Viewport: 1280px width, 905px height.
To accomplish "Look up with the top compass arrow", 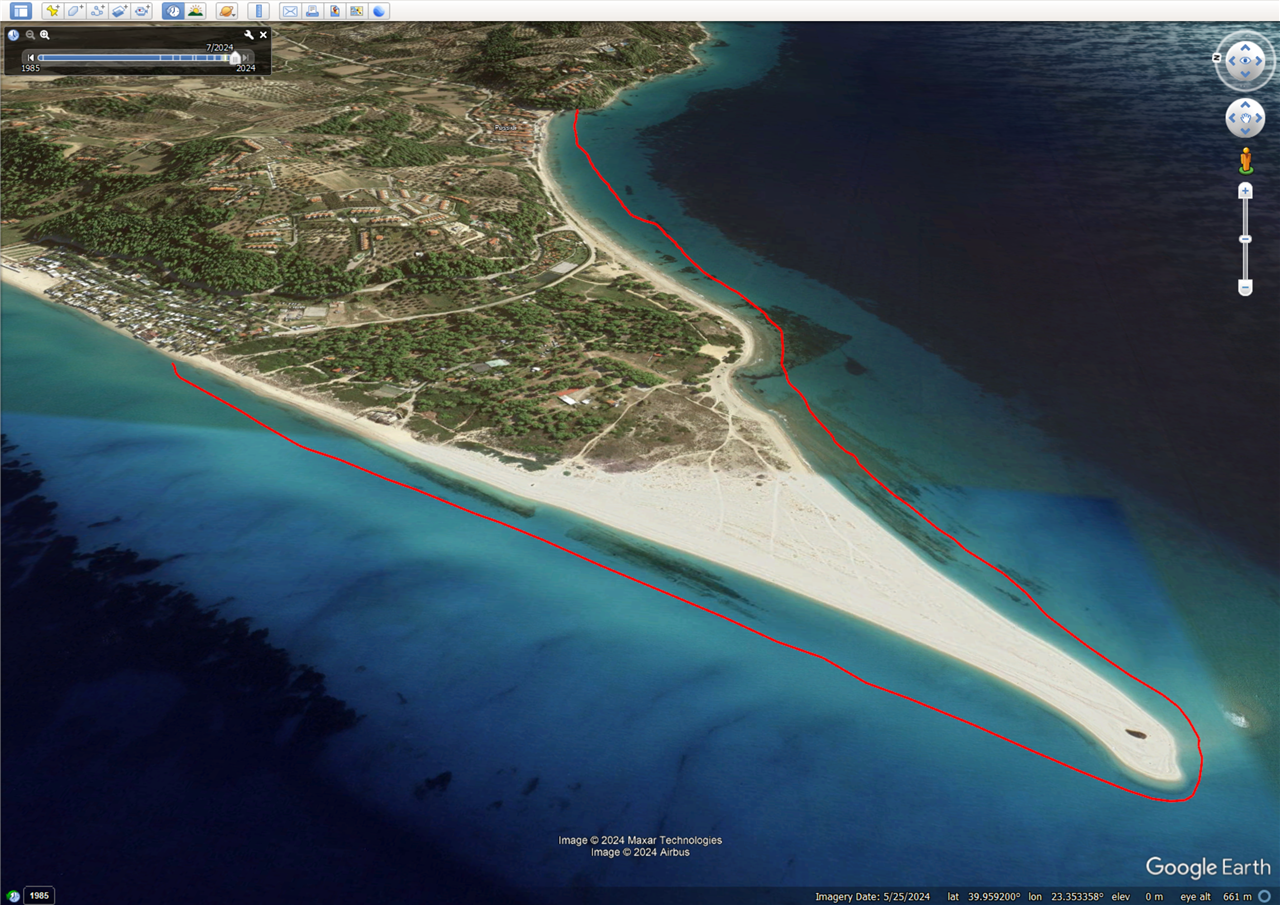I will point(1245,47).
